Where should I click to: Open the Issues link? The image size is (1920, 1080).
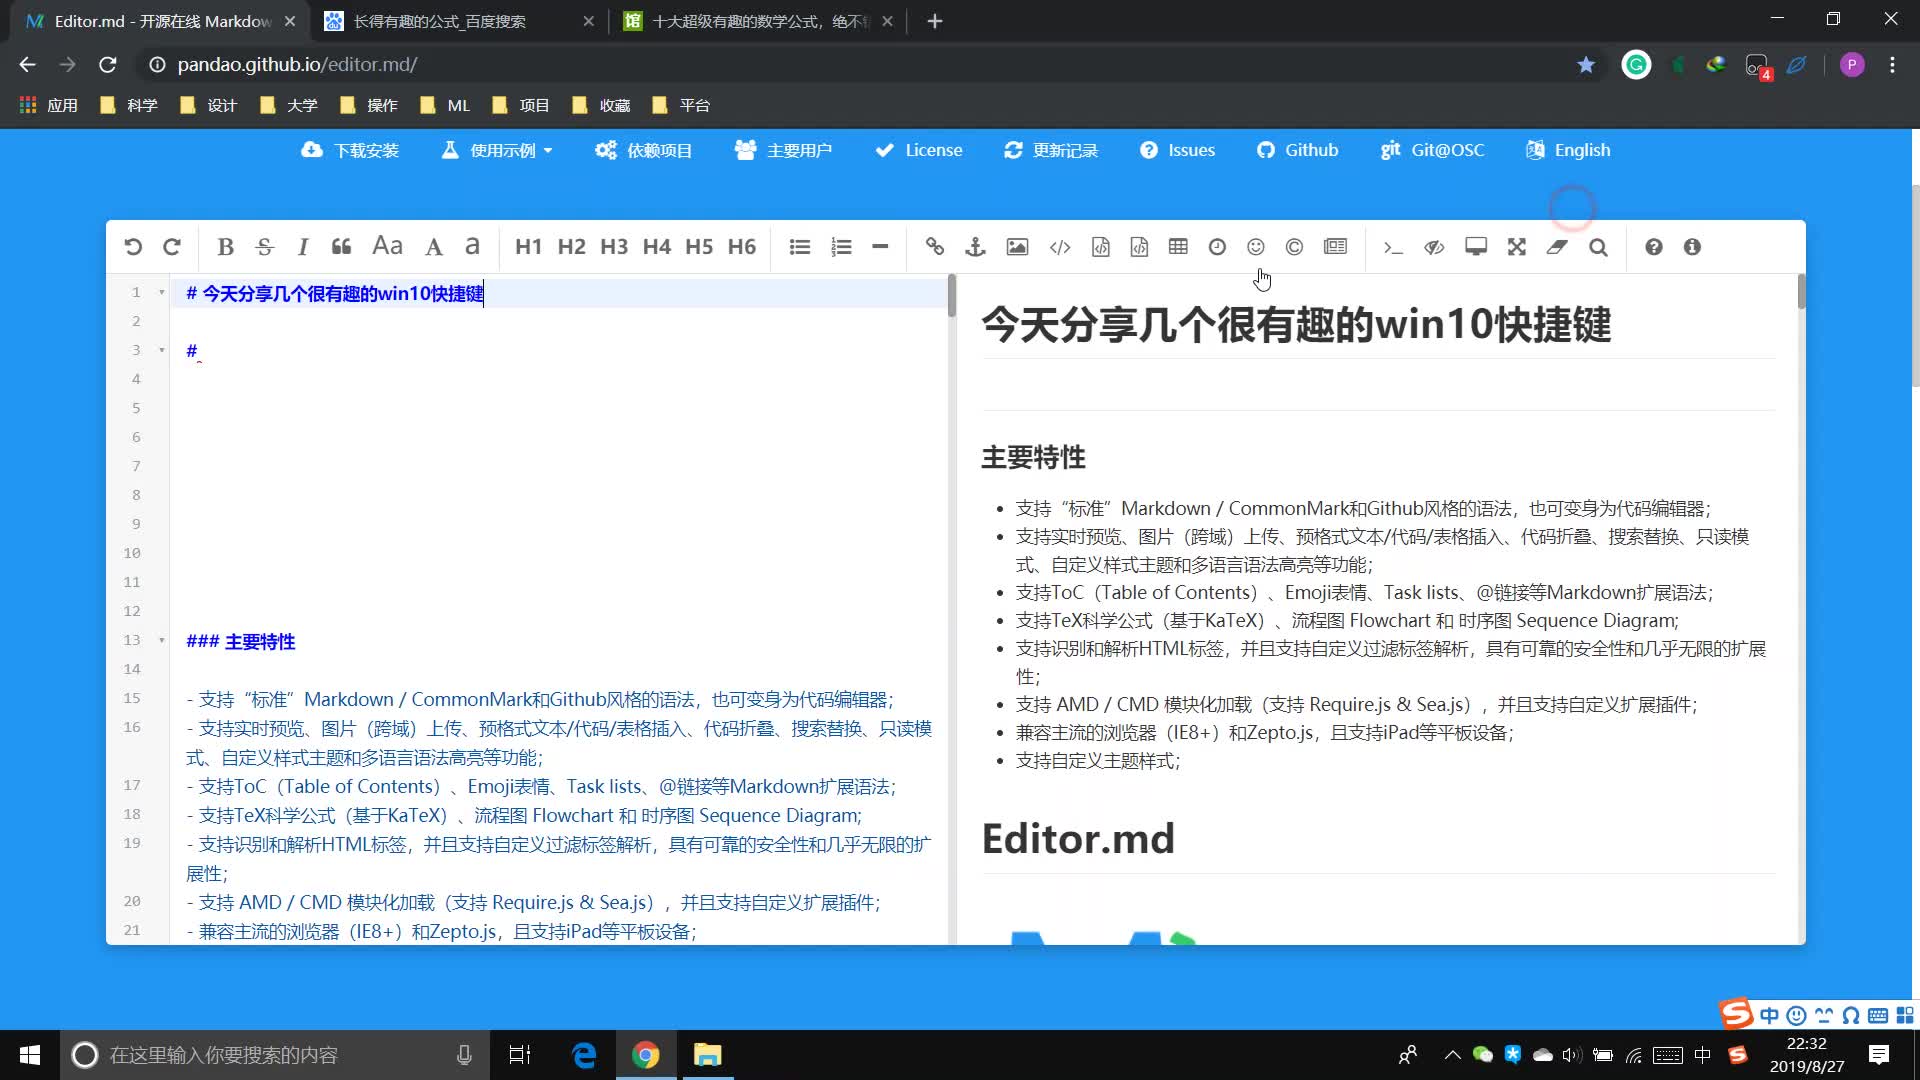pos(1177,150)
